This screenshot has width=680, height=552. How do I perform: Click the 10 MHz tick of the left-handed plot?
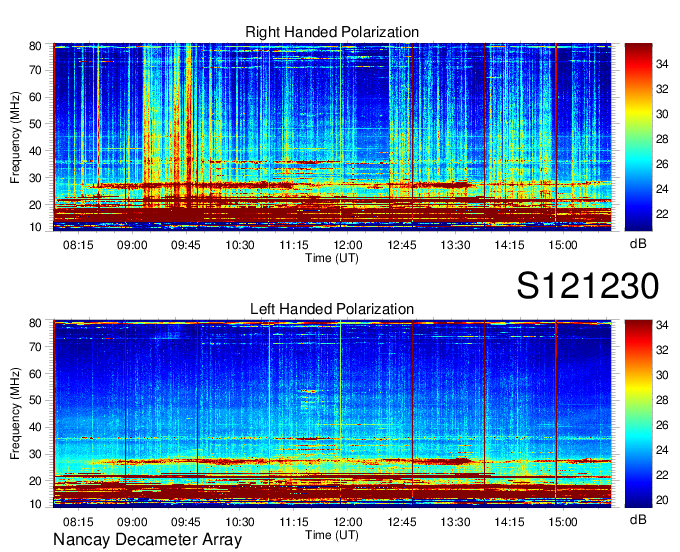(35, 504)
